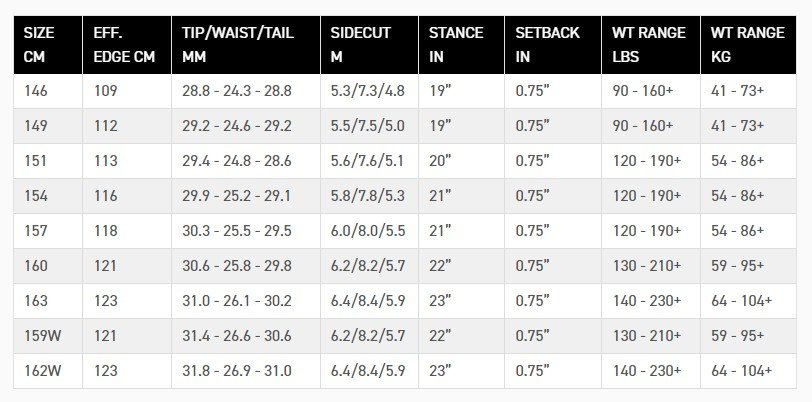Click the 29.4 - 24.8 - 28.6 cell
This screenshot has width=812, height=402.
coord(246,161)
